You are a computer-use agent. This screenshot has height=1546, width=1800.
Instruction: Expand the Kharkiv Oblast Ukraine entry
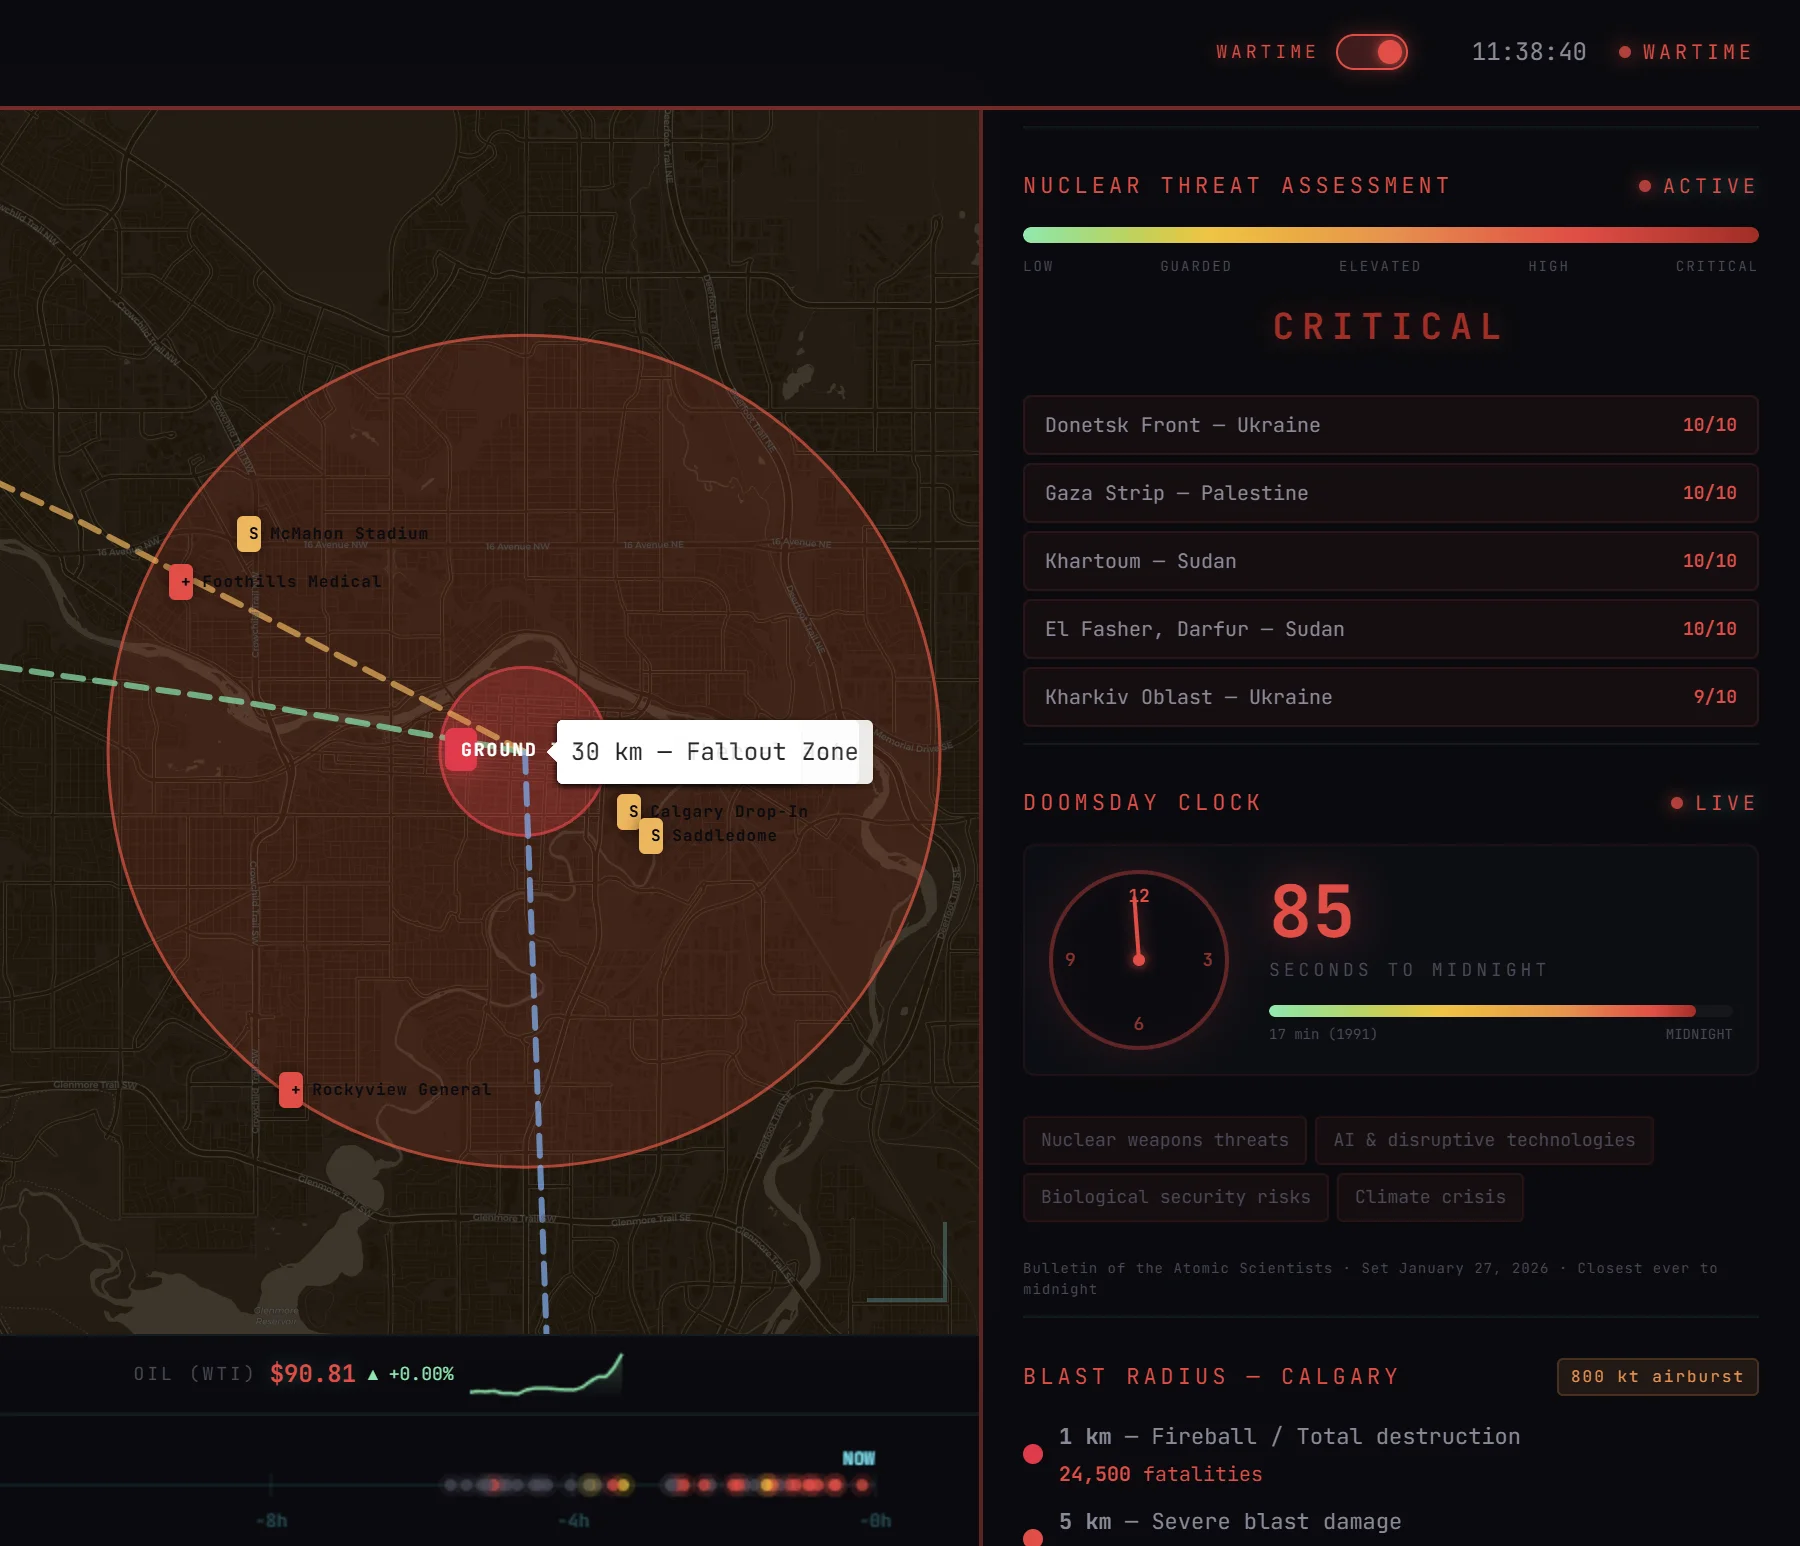tap(1389, 697)
